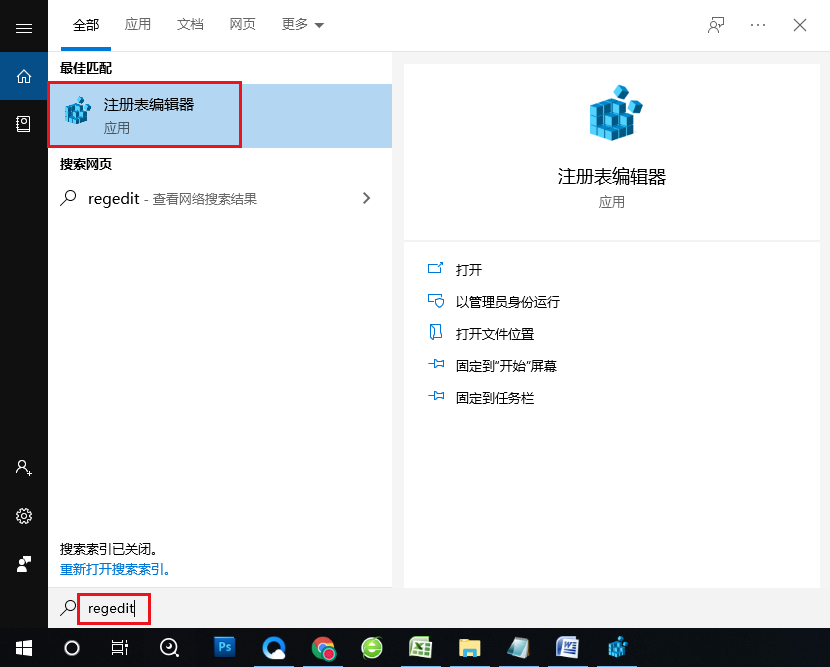Choose 固定到任务栏
The image size is (830, 667).
click(495, 398)
